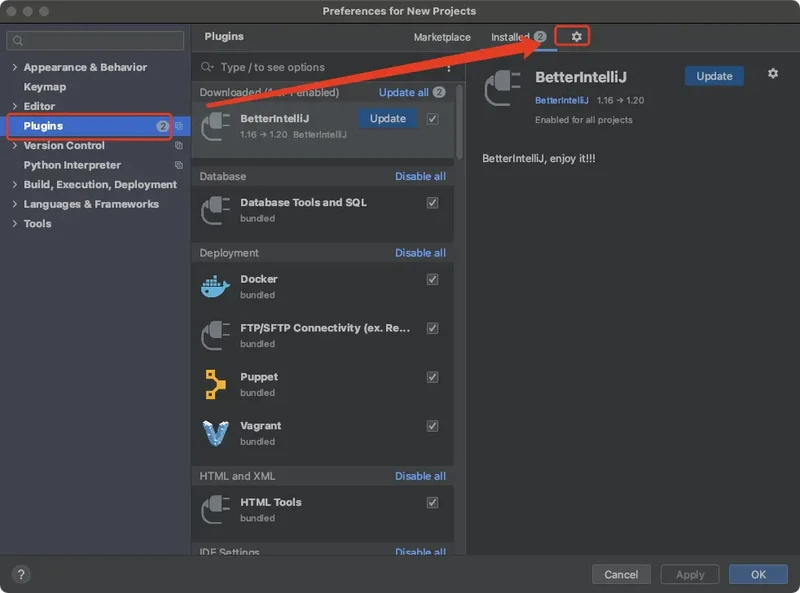Click the plugin list vertical scrollbar
Viewport: 800px width, 593px height.
point(459,123)
